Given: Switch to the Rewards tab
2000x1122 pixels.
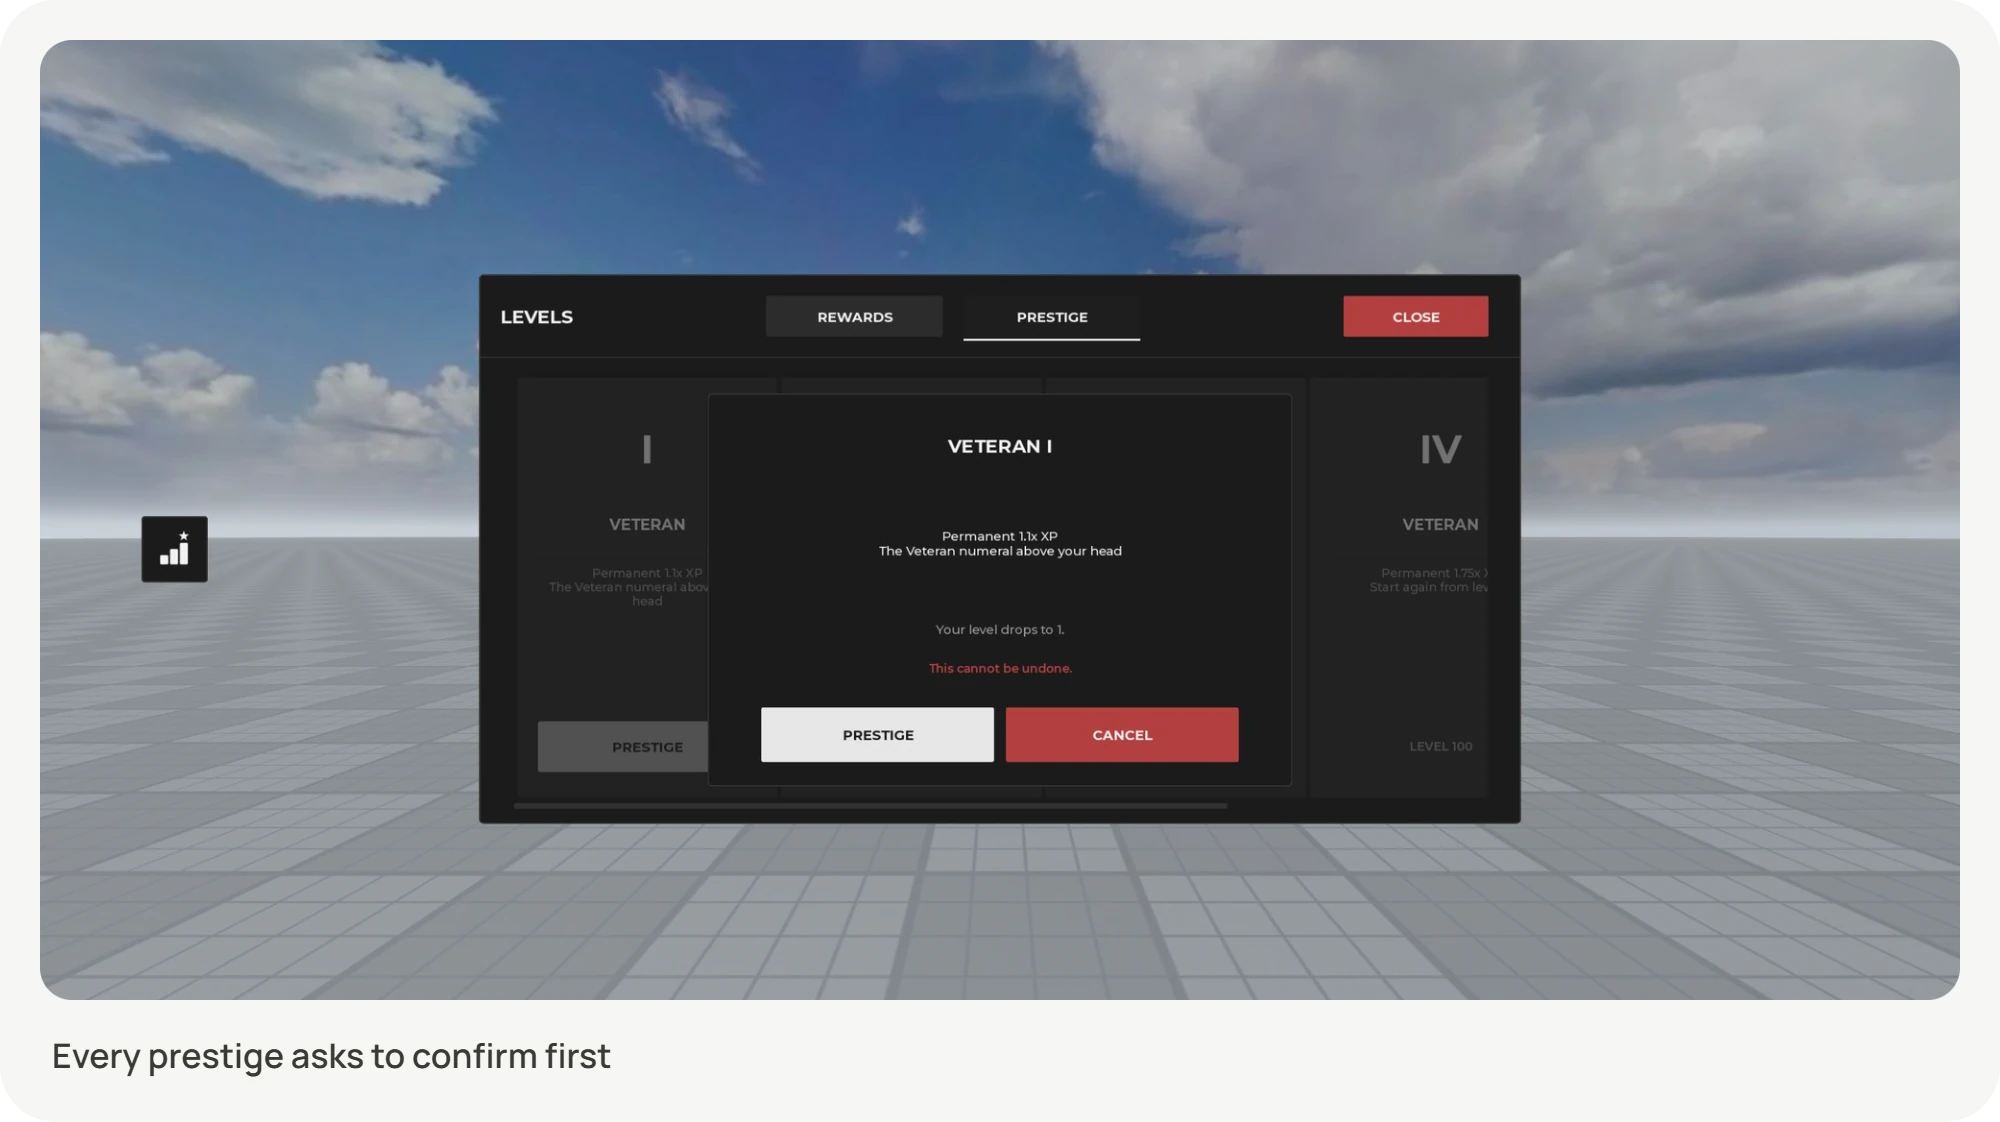Looking at the screenshot, I should pos(854,317).
